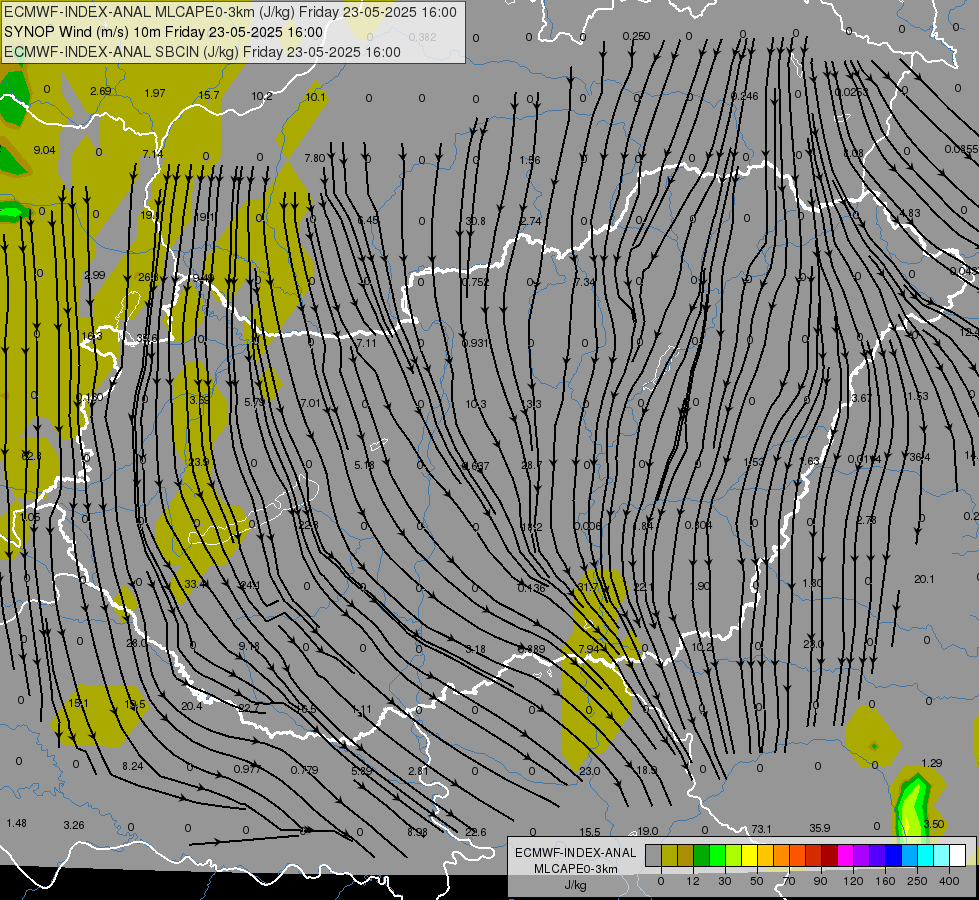Click the map value '3.50' near the green cell

[933, 824]
